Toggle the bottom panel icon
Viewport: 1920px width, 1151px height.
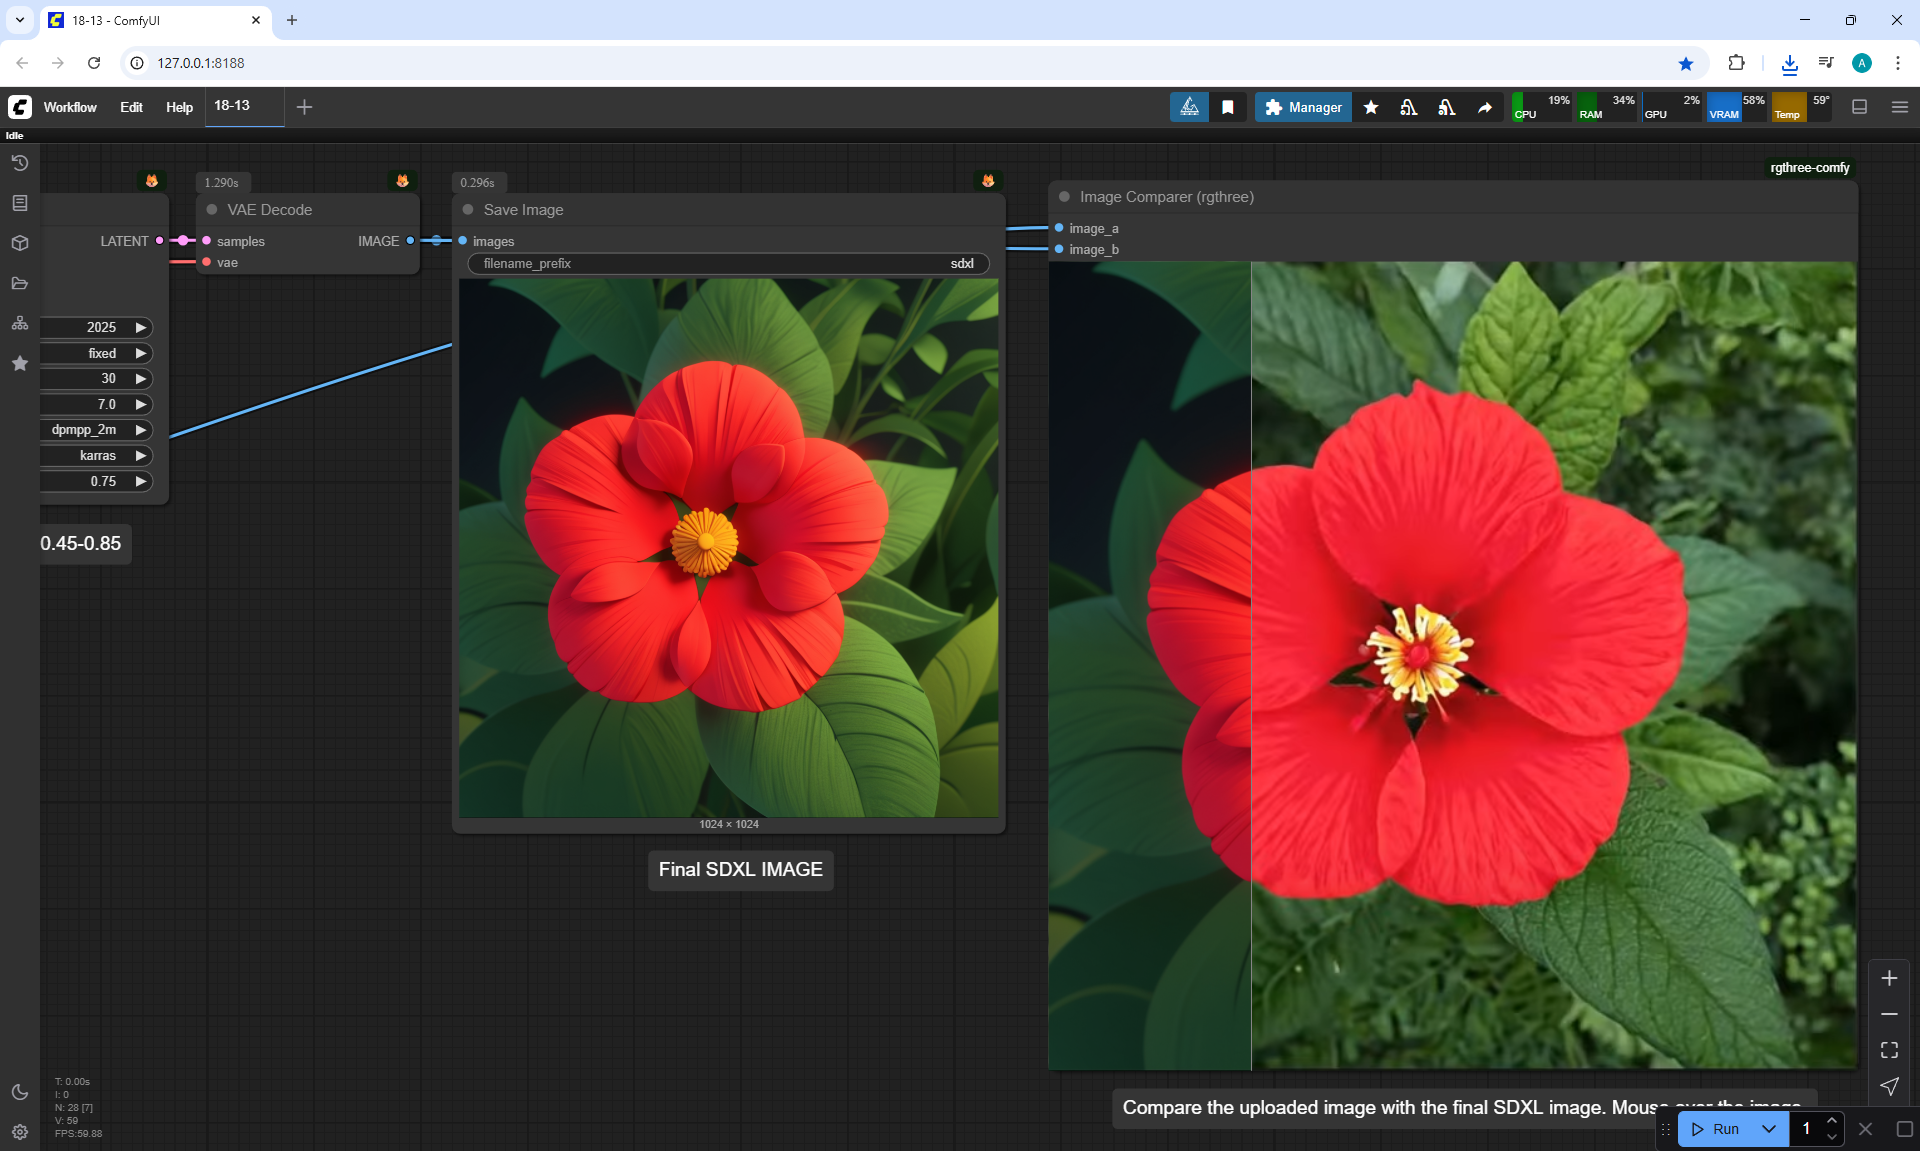[1859, 107]
